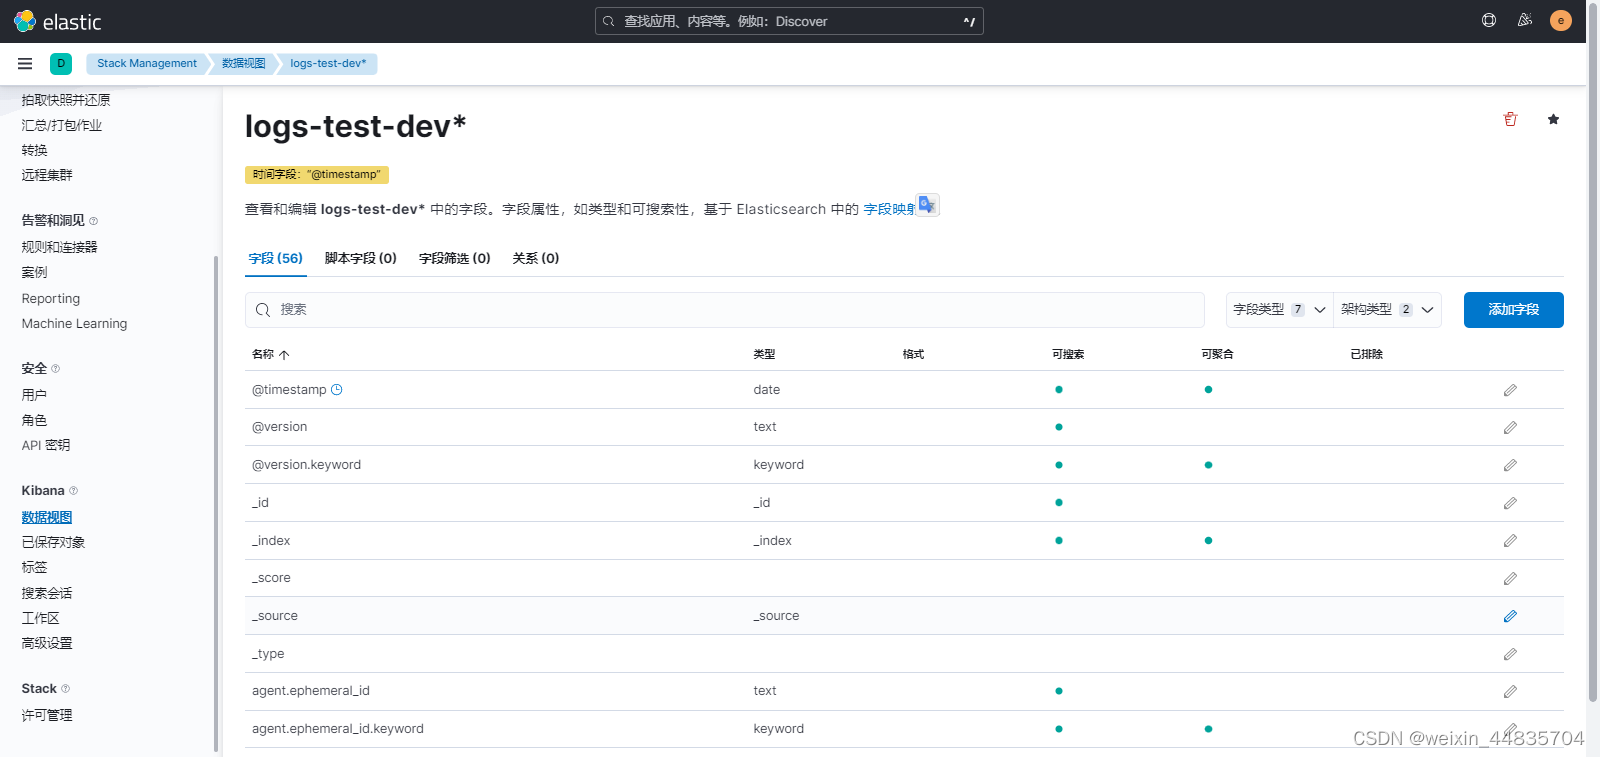Click the info icon beside Kibana heading

coord(74,491)
